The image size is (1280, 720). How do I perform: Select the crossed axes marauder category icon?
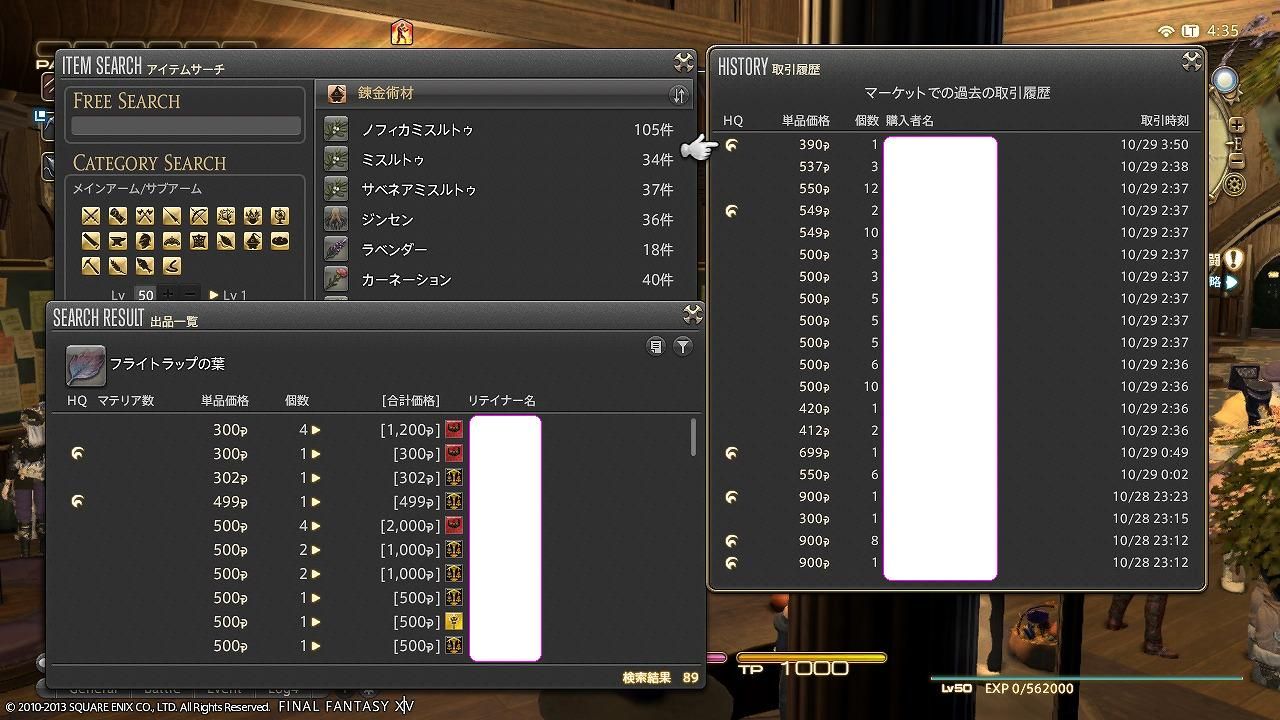(x=145, y=215)
